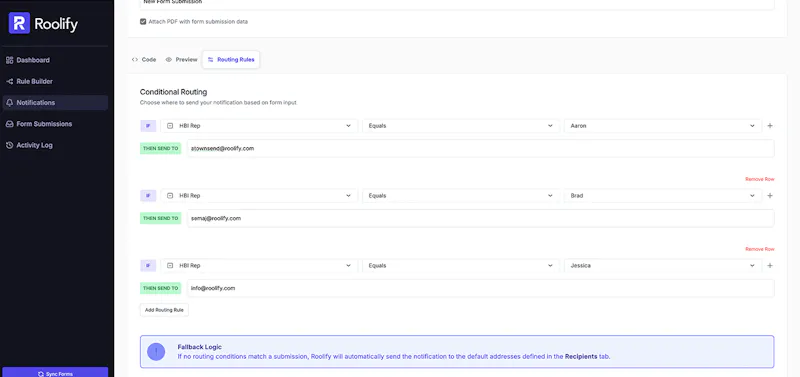Click the Activity Log history icon
This screenshot has height=377, width=800.
pyautogui.click(x=9, y=145)
